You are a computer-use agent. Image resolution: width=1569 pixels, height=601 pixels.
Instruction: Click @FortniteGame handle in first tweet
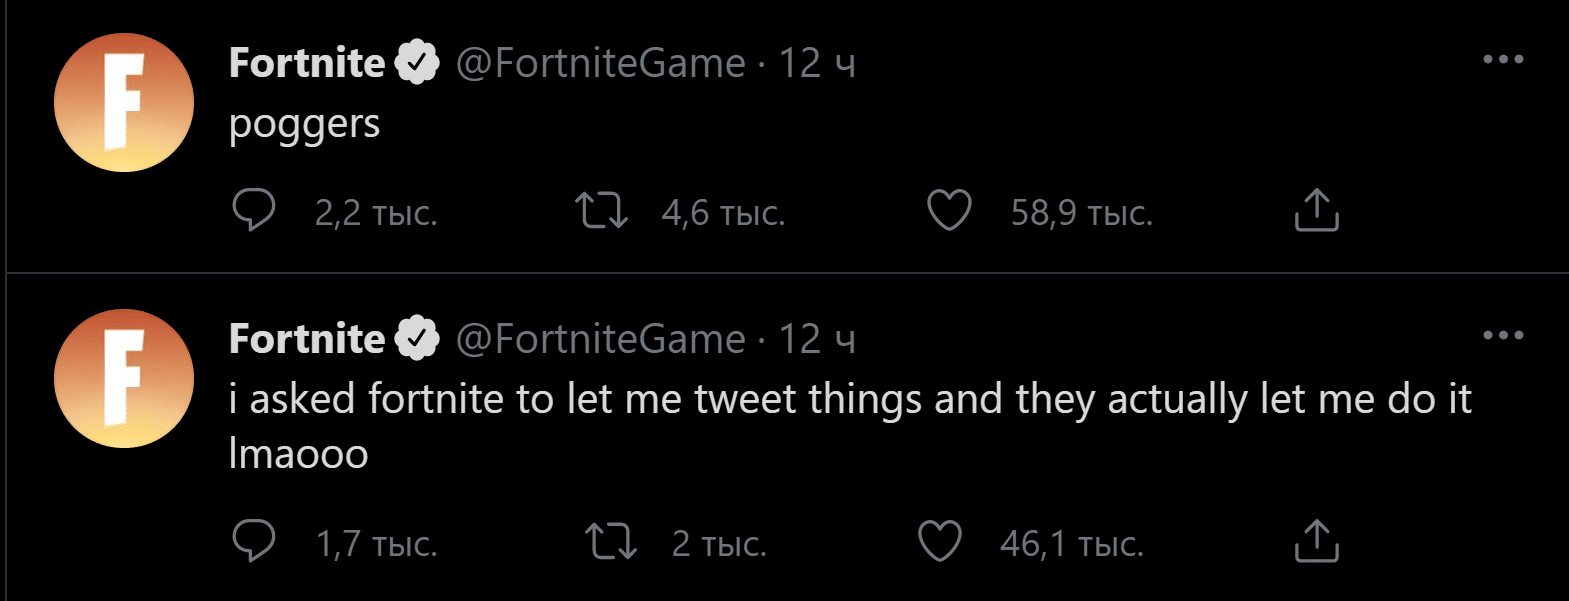tap(600, 63)
